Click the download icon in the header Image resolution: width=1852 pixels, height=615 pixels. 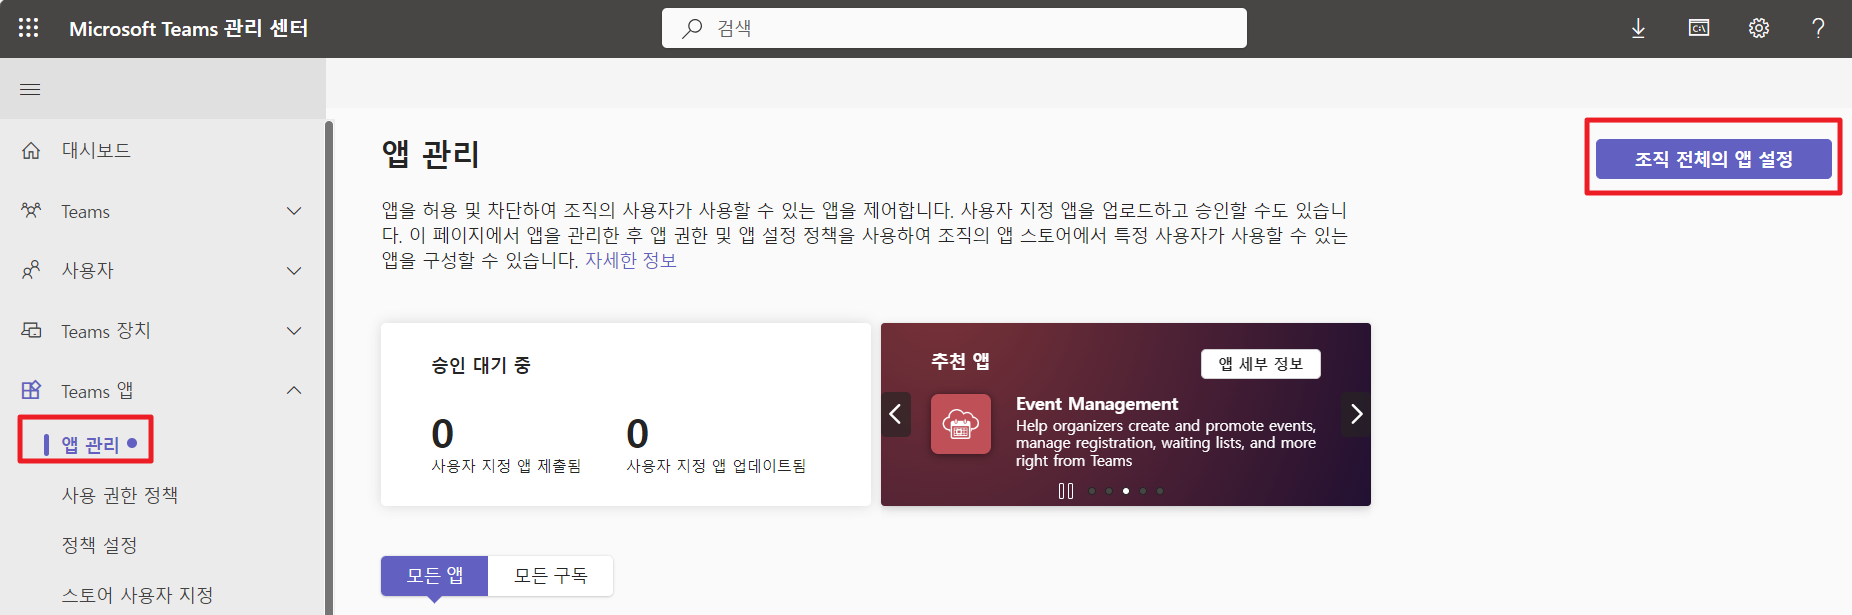pos(1638,28)
